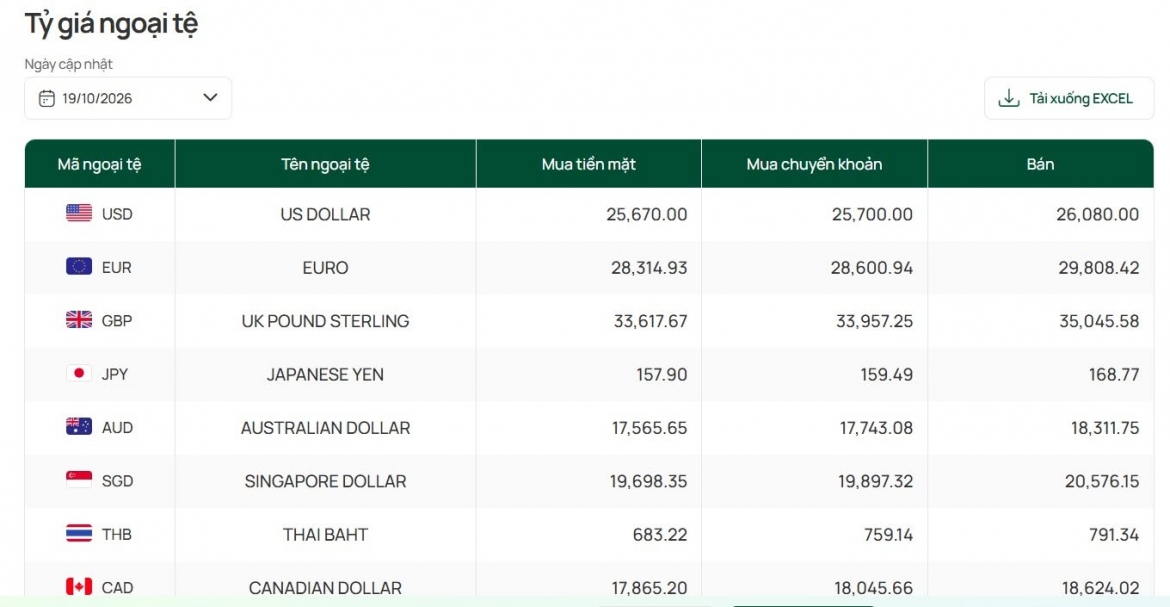Click the Tên ngoại tệ column header
The image size is (1170, 607).
(x=325, y=164)
